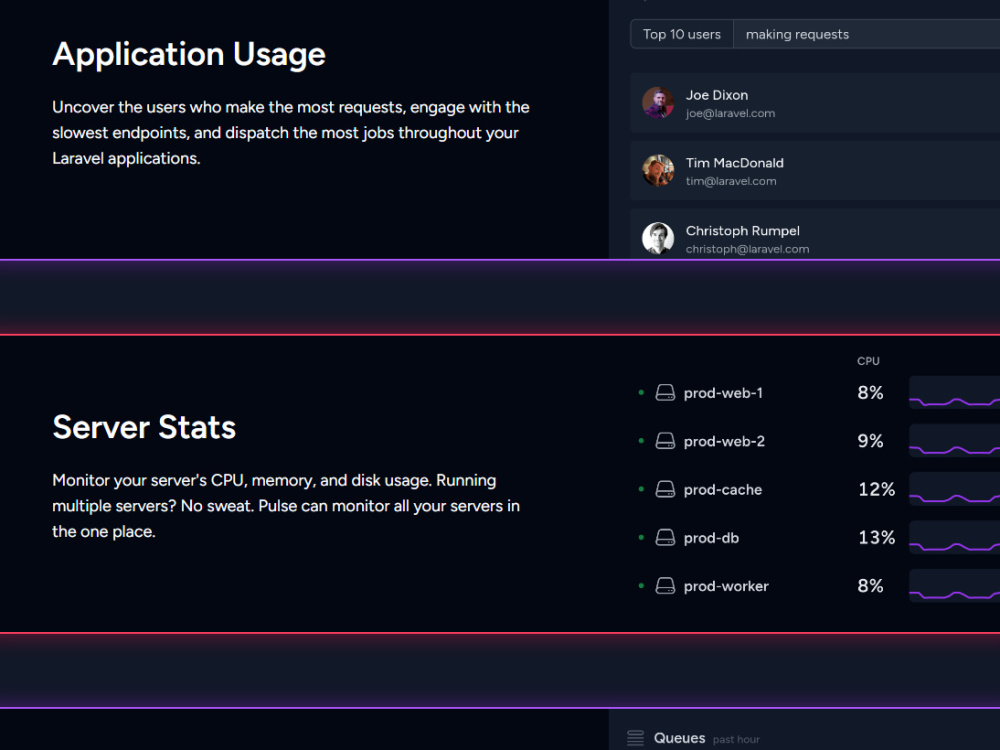
Task: Select the prod-web-2 server name
Action: coord(724,442)
